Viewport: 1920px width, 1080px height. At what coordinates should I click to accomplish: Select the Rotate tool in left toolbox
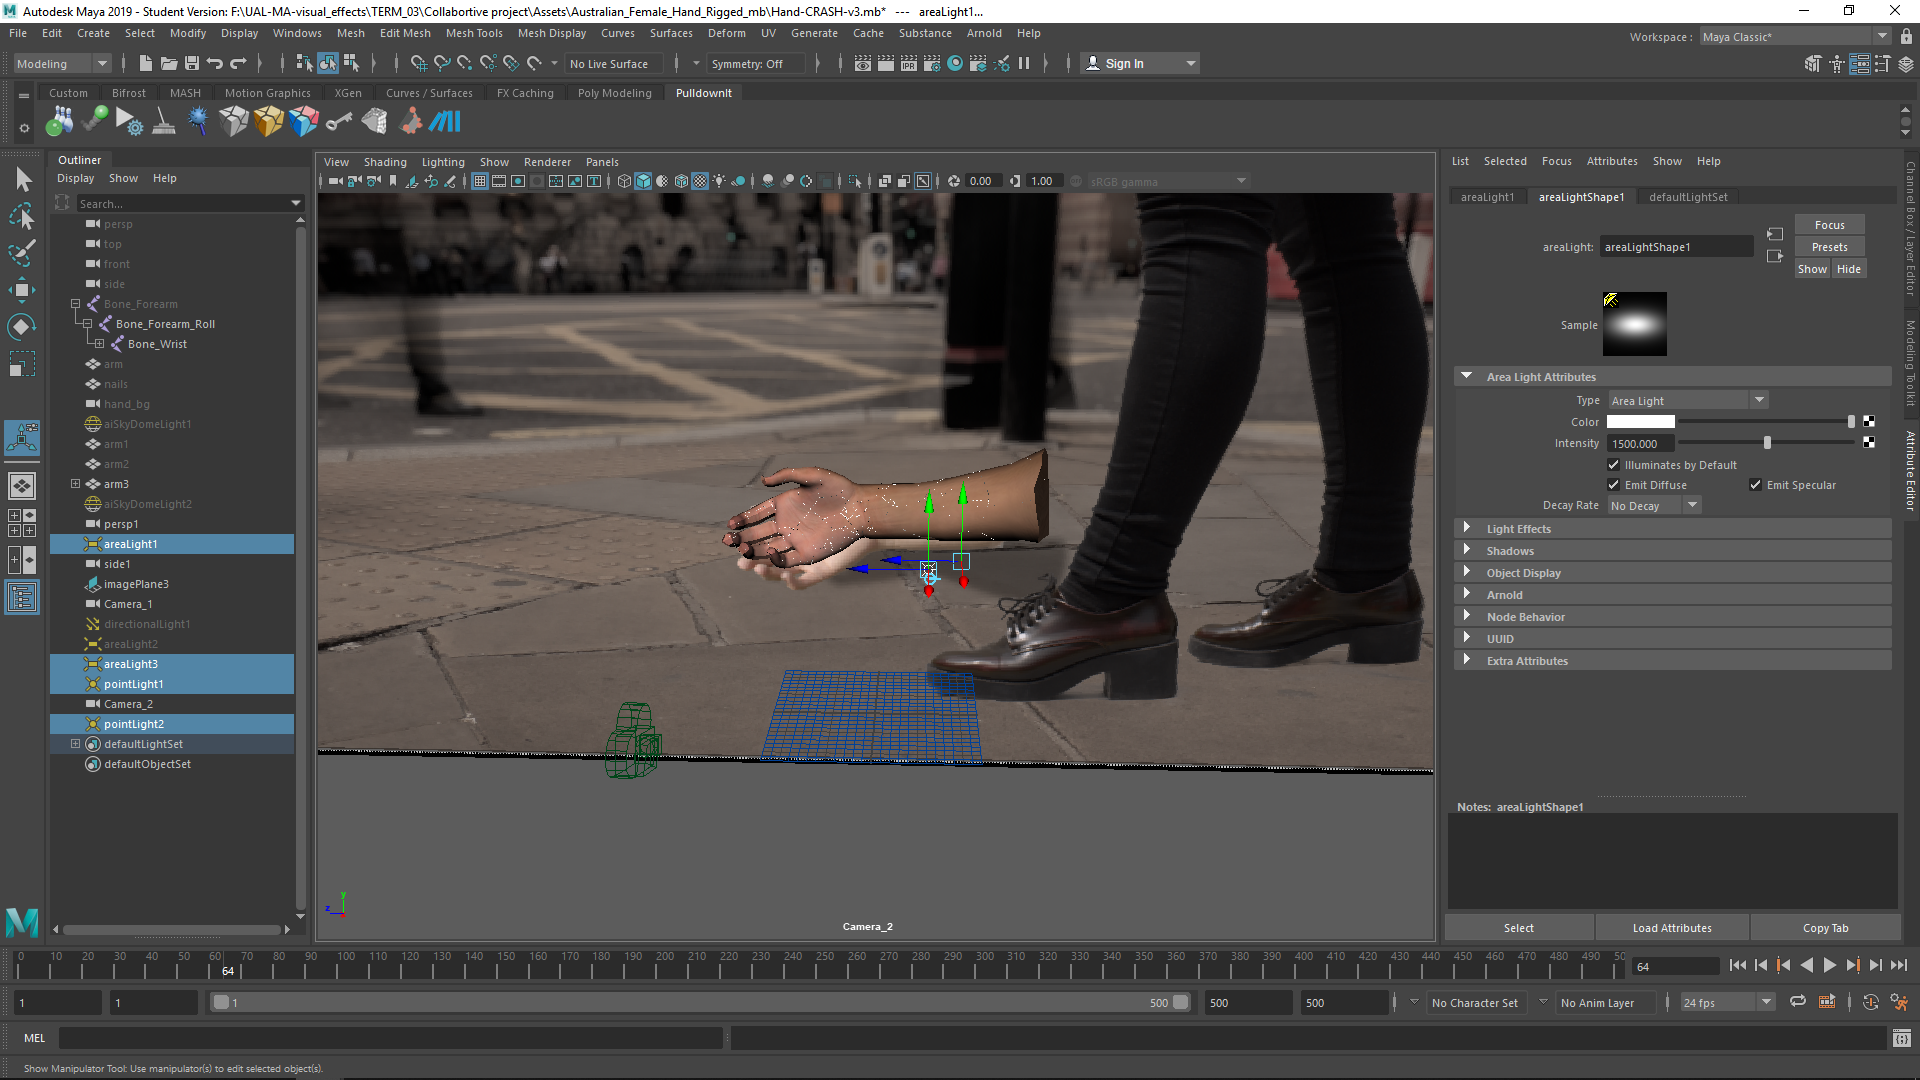pos(22,327)
